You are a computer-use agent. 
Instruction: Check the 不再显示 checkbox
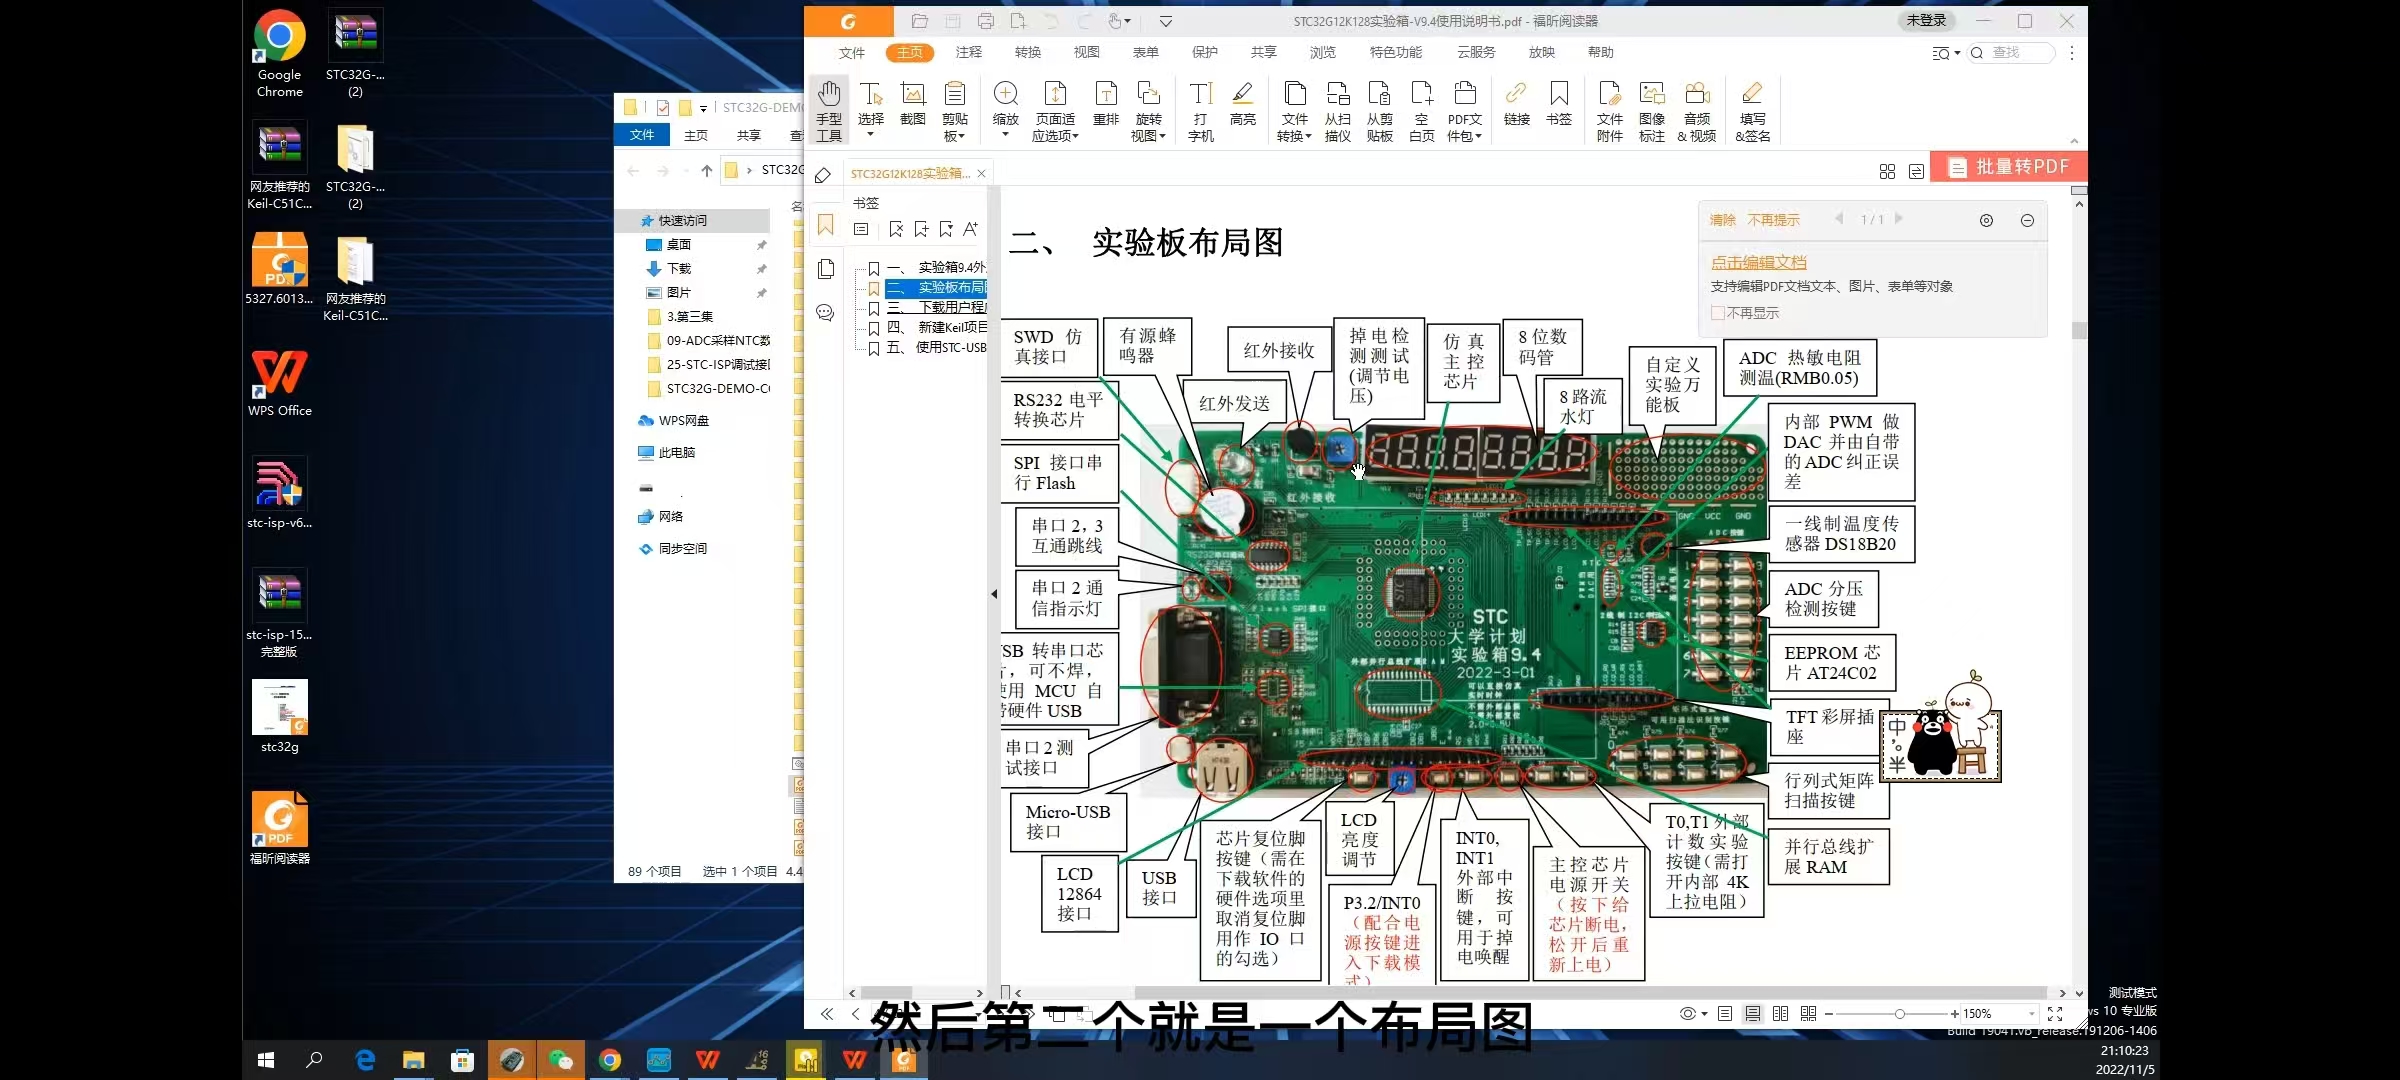(x=1717, y=313)
